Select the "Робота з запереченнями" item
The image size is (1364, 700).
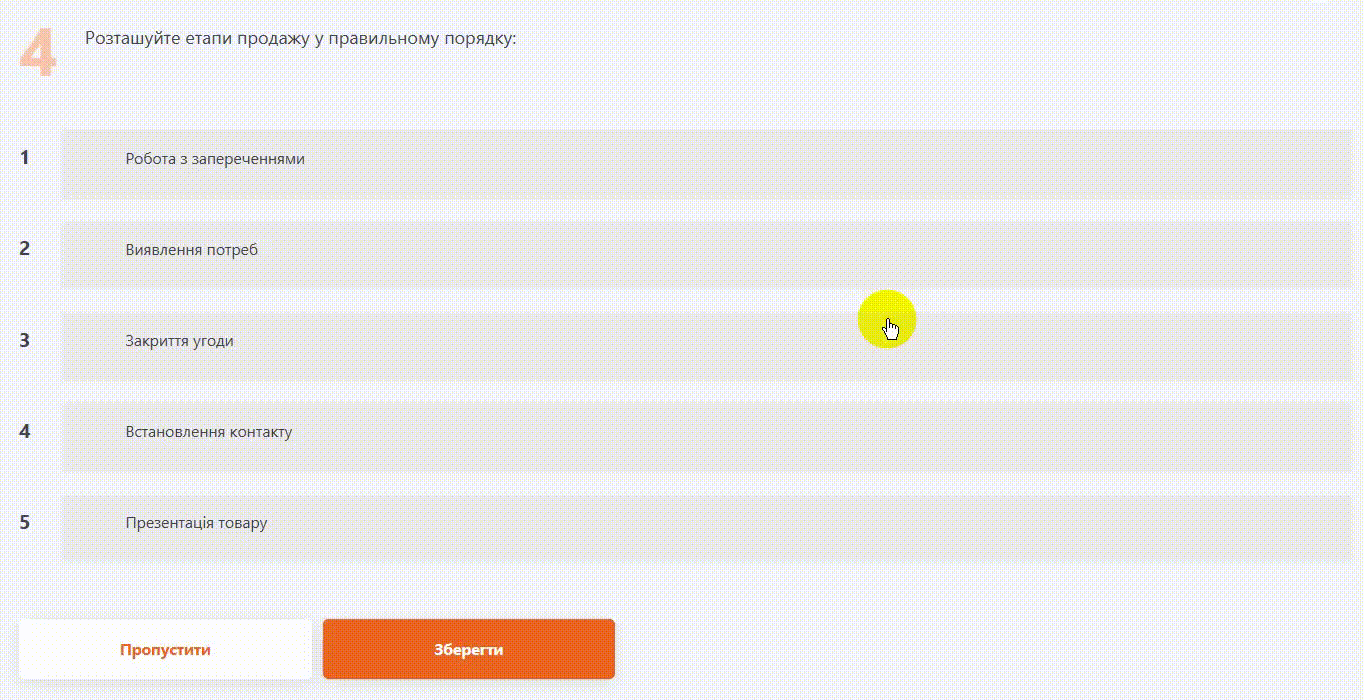tap(215, 159)
